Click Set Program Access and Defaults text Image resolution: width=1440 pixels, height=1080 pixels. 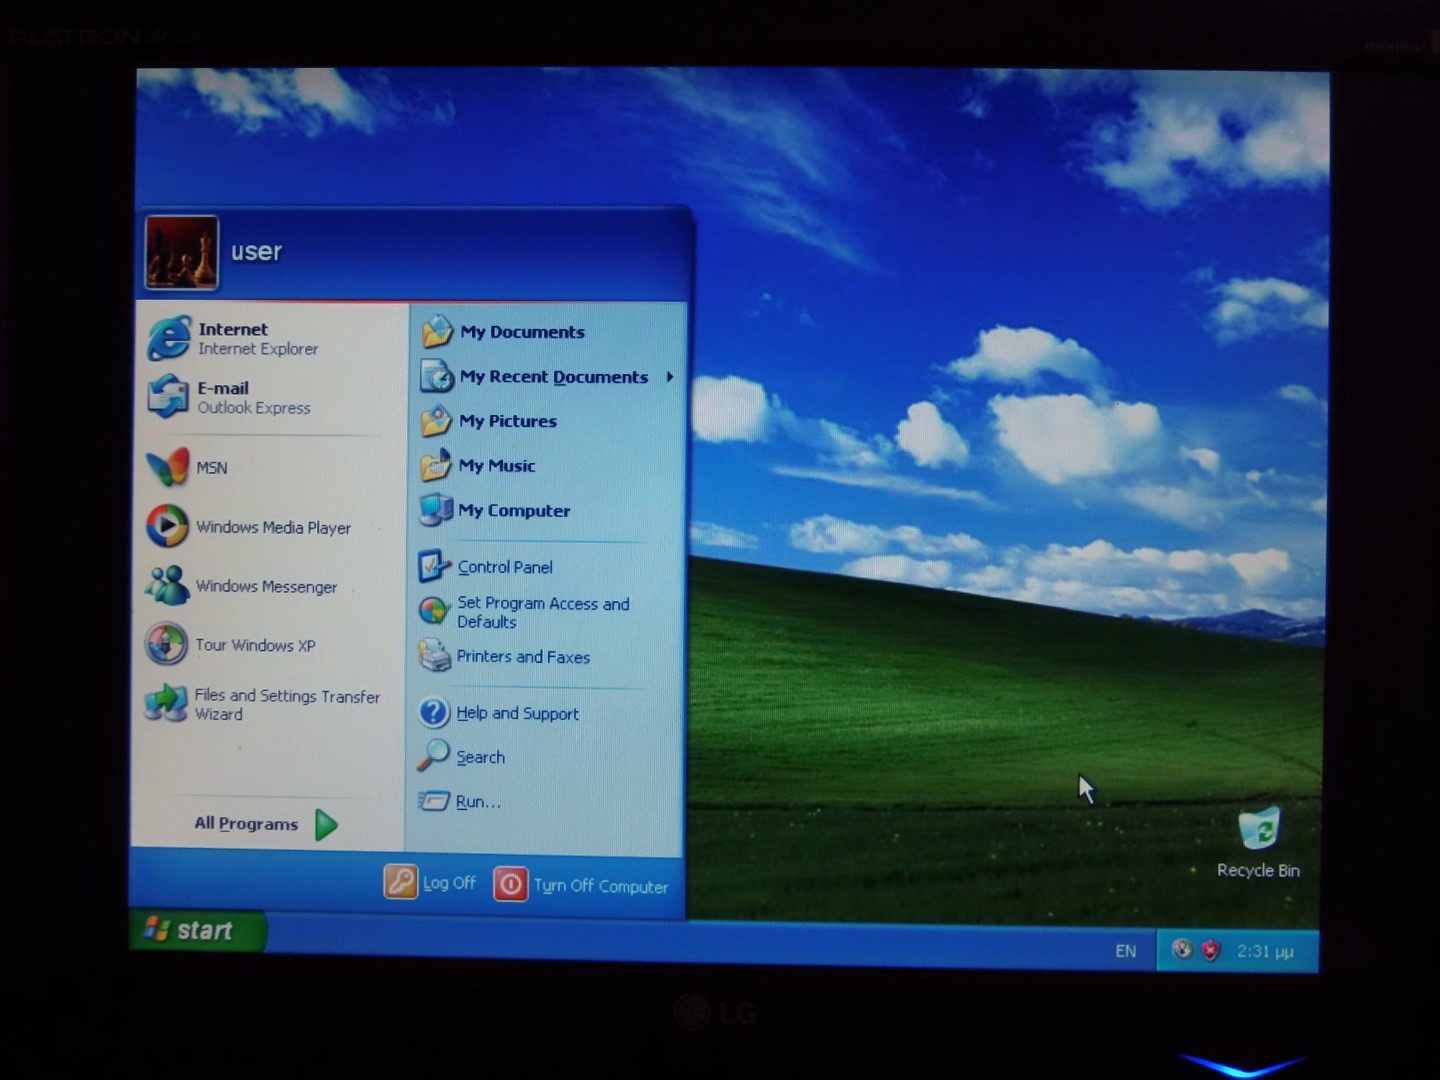[543, 612]
